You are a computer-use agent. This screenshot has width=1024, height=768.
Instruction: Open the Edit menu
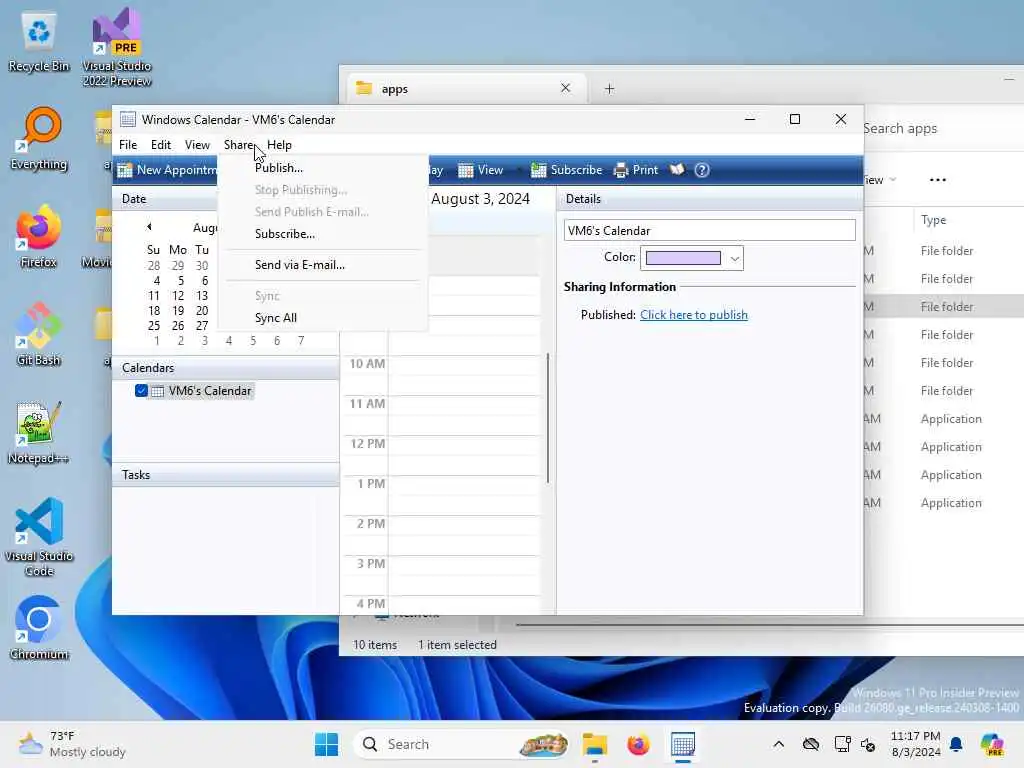(161, 145)
